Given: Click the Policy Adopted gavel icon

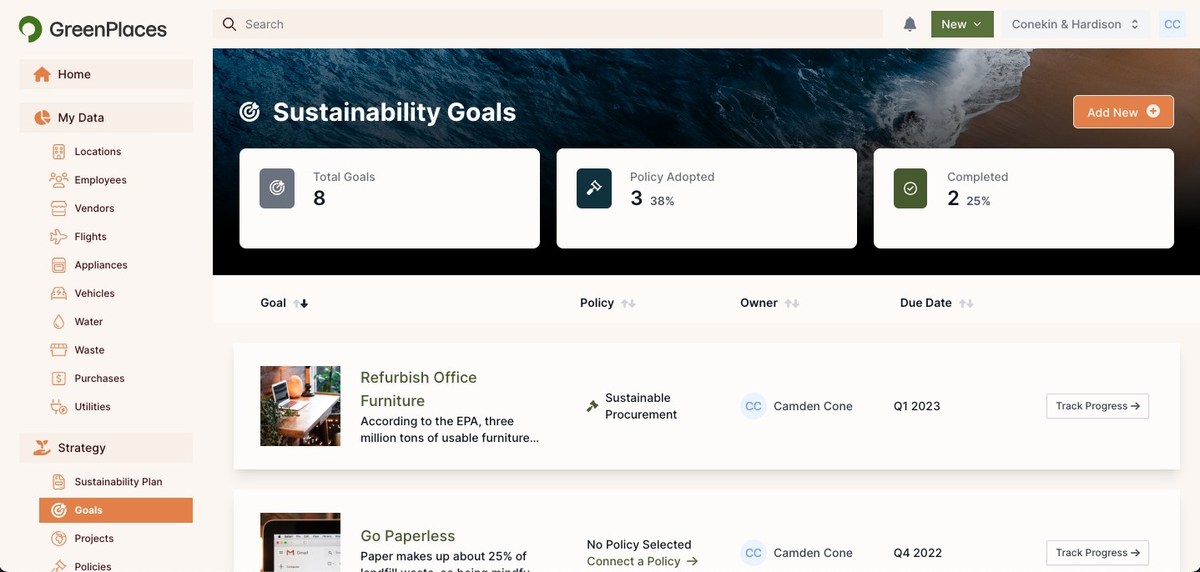Looking at the screenshot, I should (x=594, y=188).
